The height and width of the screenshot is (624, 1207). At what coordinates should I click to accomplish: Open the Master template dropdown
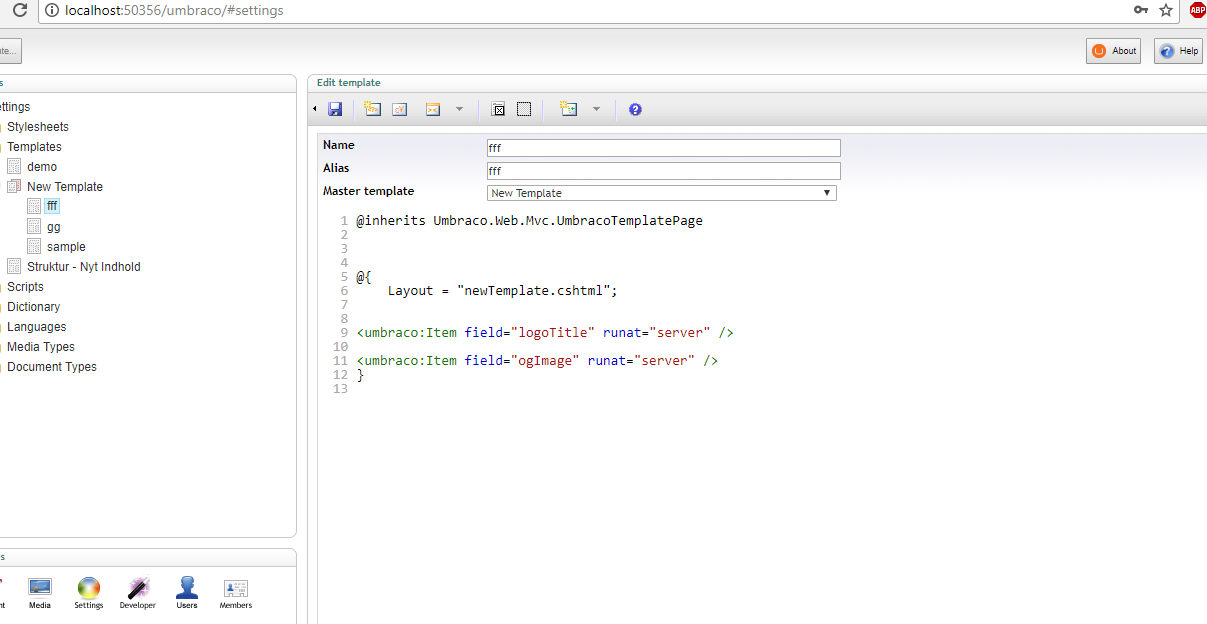(x=661, y=193)
